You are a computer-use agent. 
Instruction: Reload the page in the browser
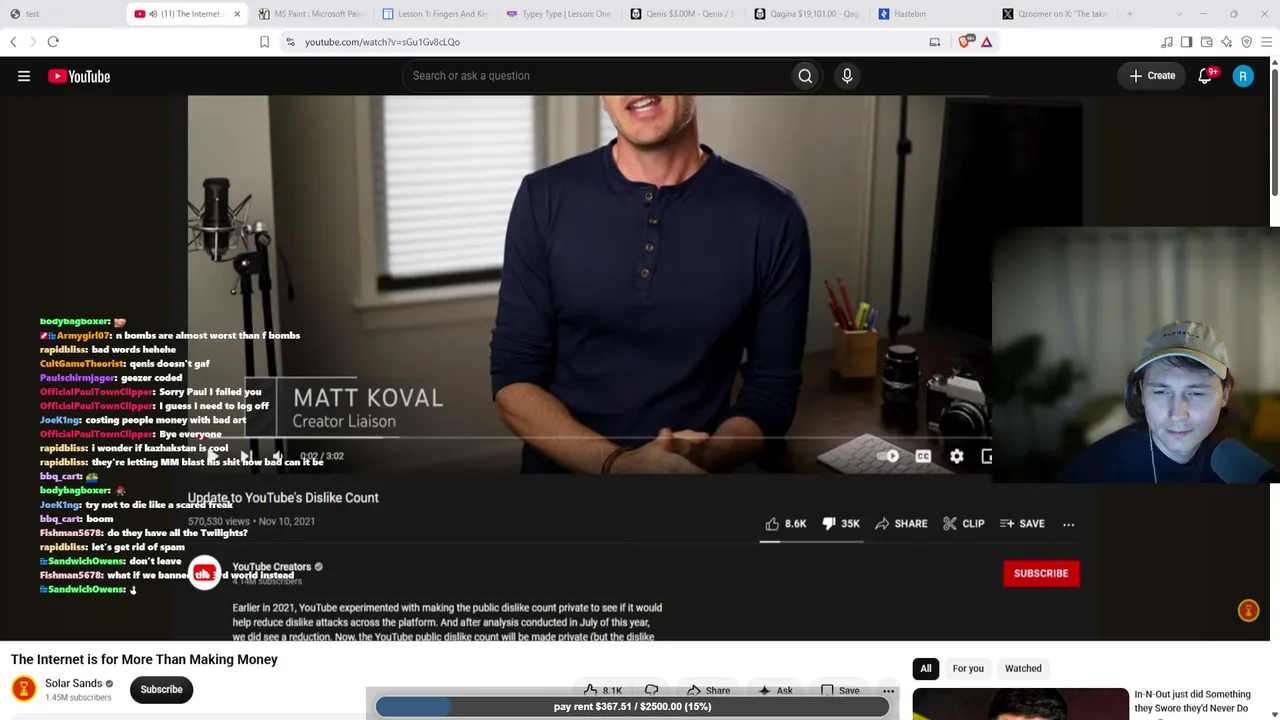(x=53, y=42)
